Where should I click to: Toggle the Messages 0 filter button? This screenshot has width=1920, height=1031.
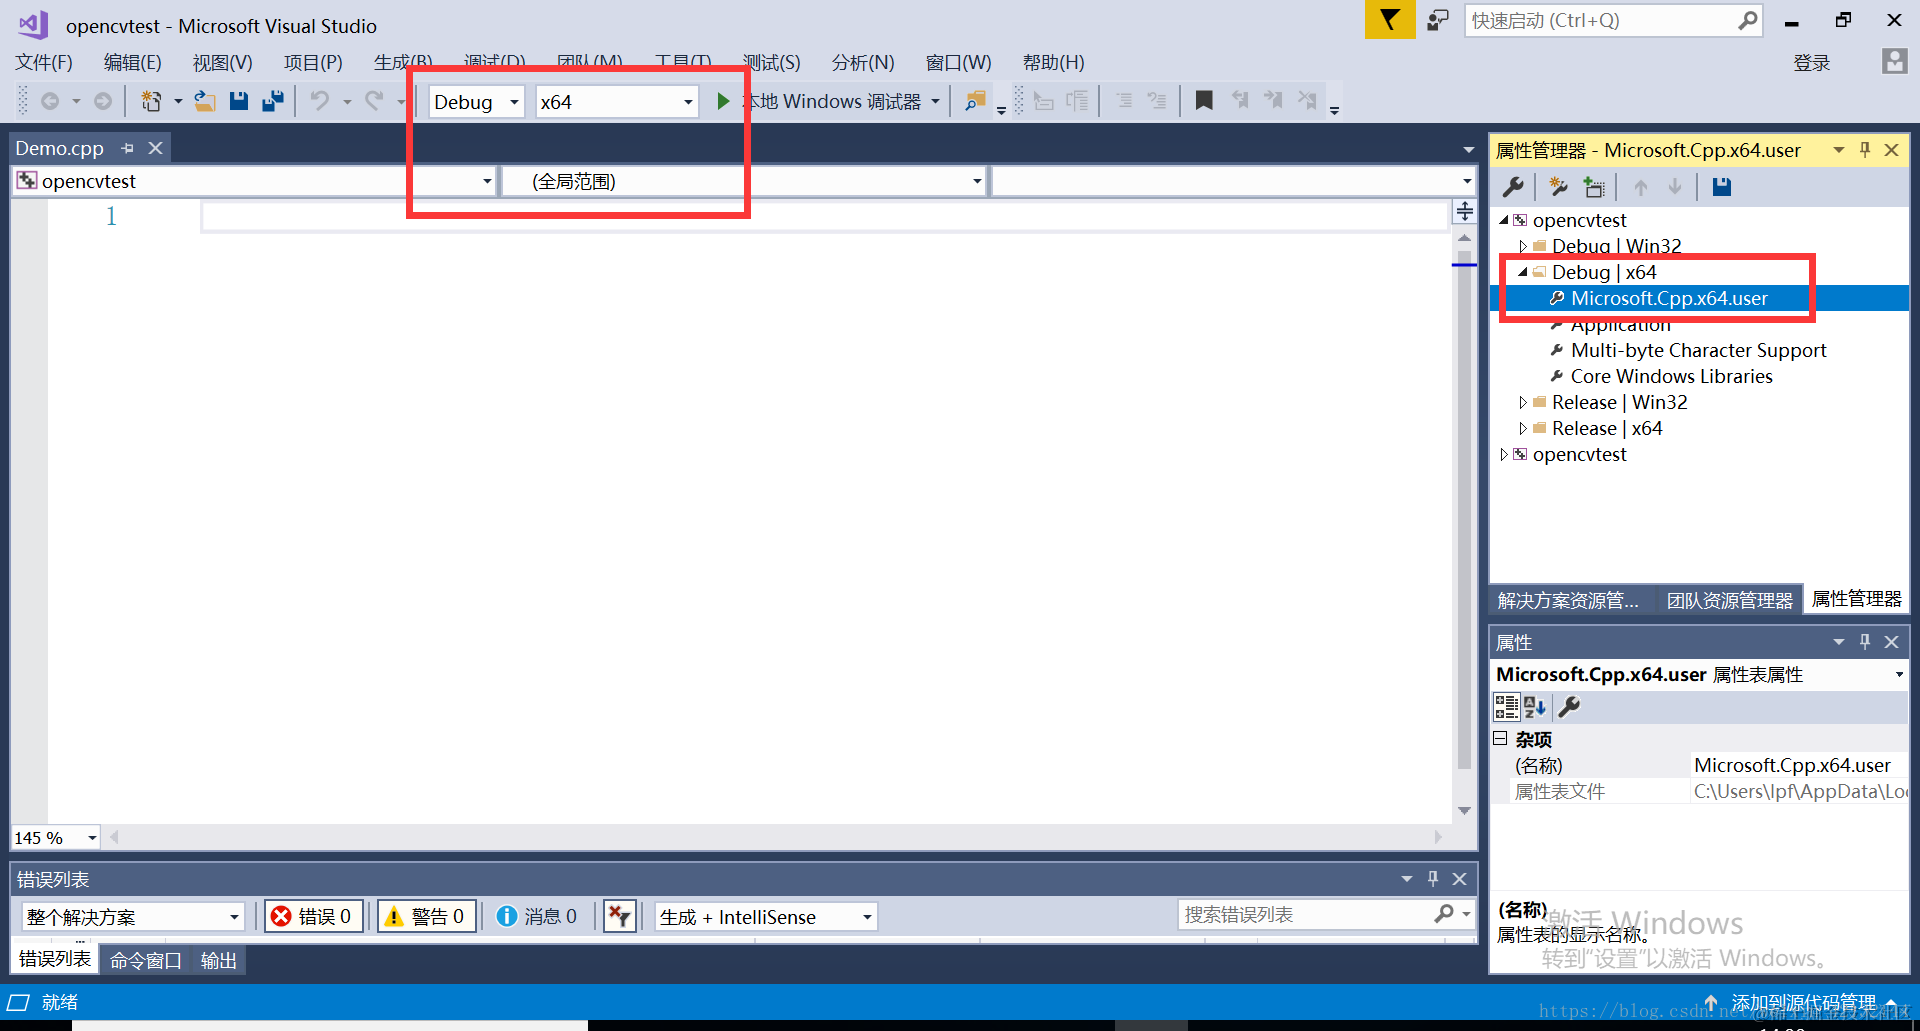pos(537,916)
